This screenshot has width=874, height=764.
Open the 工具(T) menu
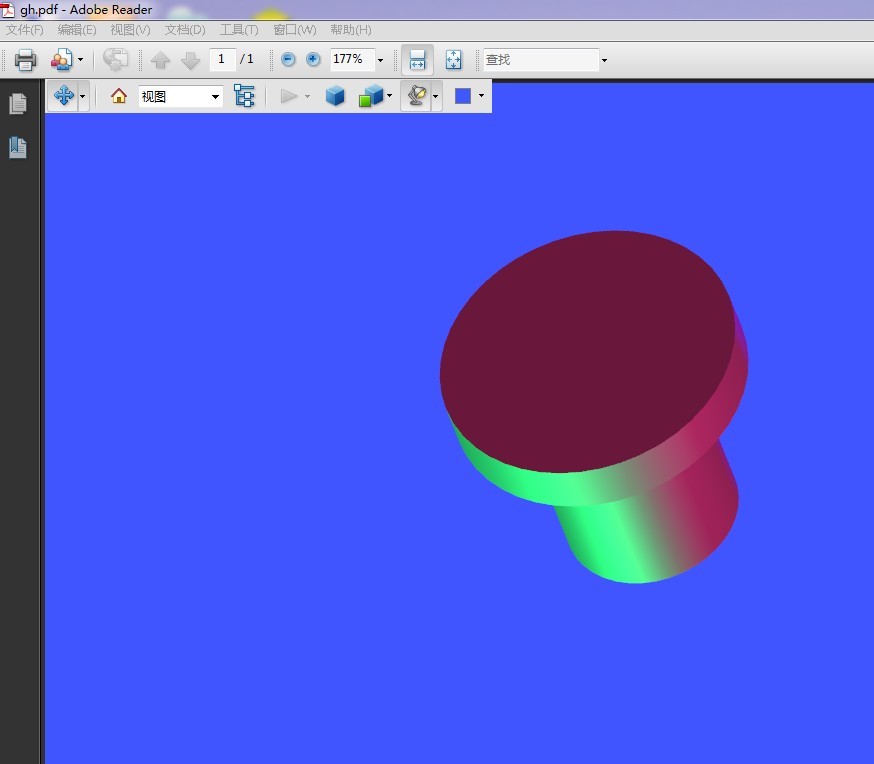pyautogui.click(x=239, y=30)
